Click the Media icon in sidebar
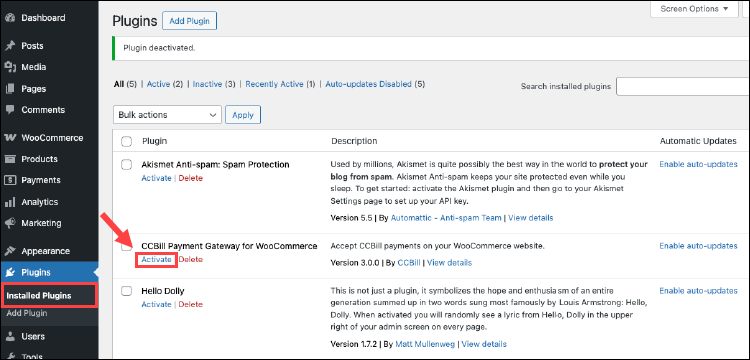Image resolution: width=750 pixels, height=360 pixels. click(10, 67)
